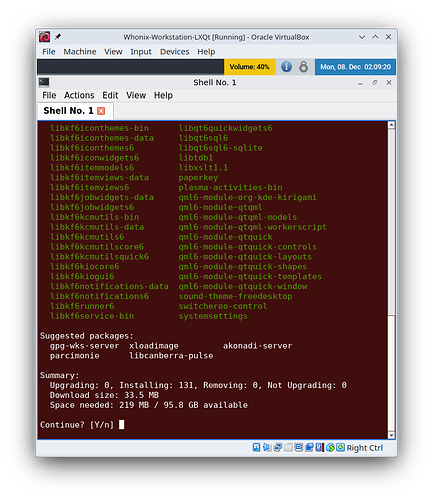Click package name systemsettings

tap(213, 316)
